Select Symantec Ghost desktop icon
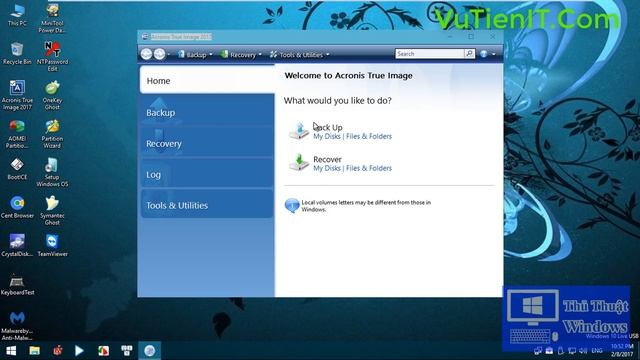Viewport: 640px width, 360px height. 52,210
